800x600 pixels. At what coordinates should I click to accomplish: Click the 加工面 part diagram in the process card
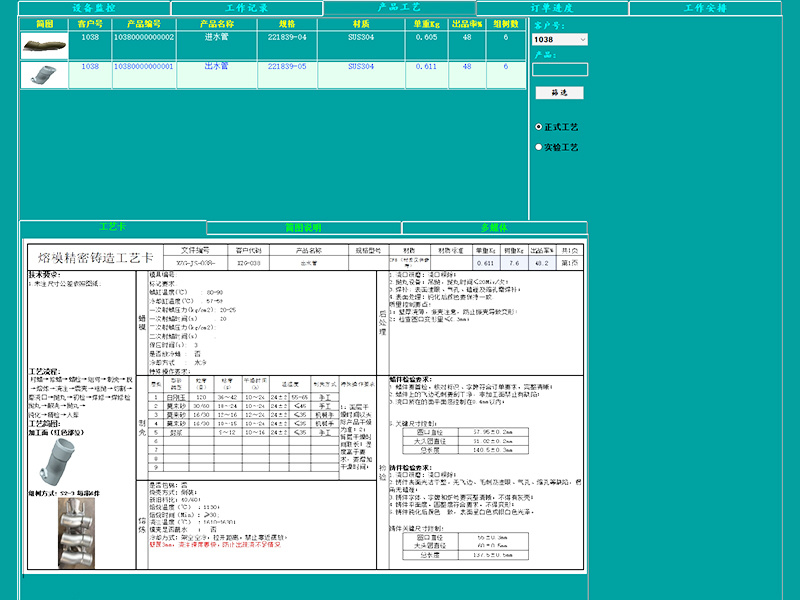[57, 462]
